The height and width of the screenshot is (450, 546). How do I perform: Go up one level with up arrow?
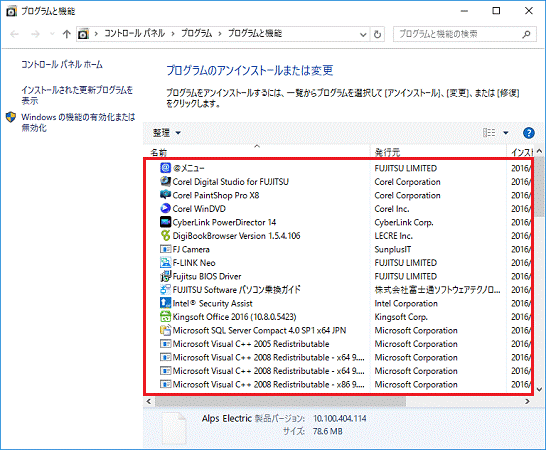[67, 34]
